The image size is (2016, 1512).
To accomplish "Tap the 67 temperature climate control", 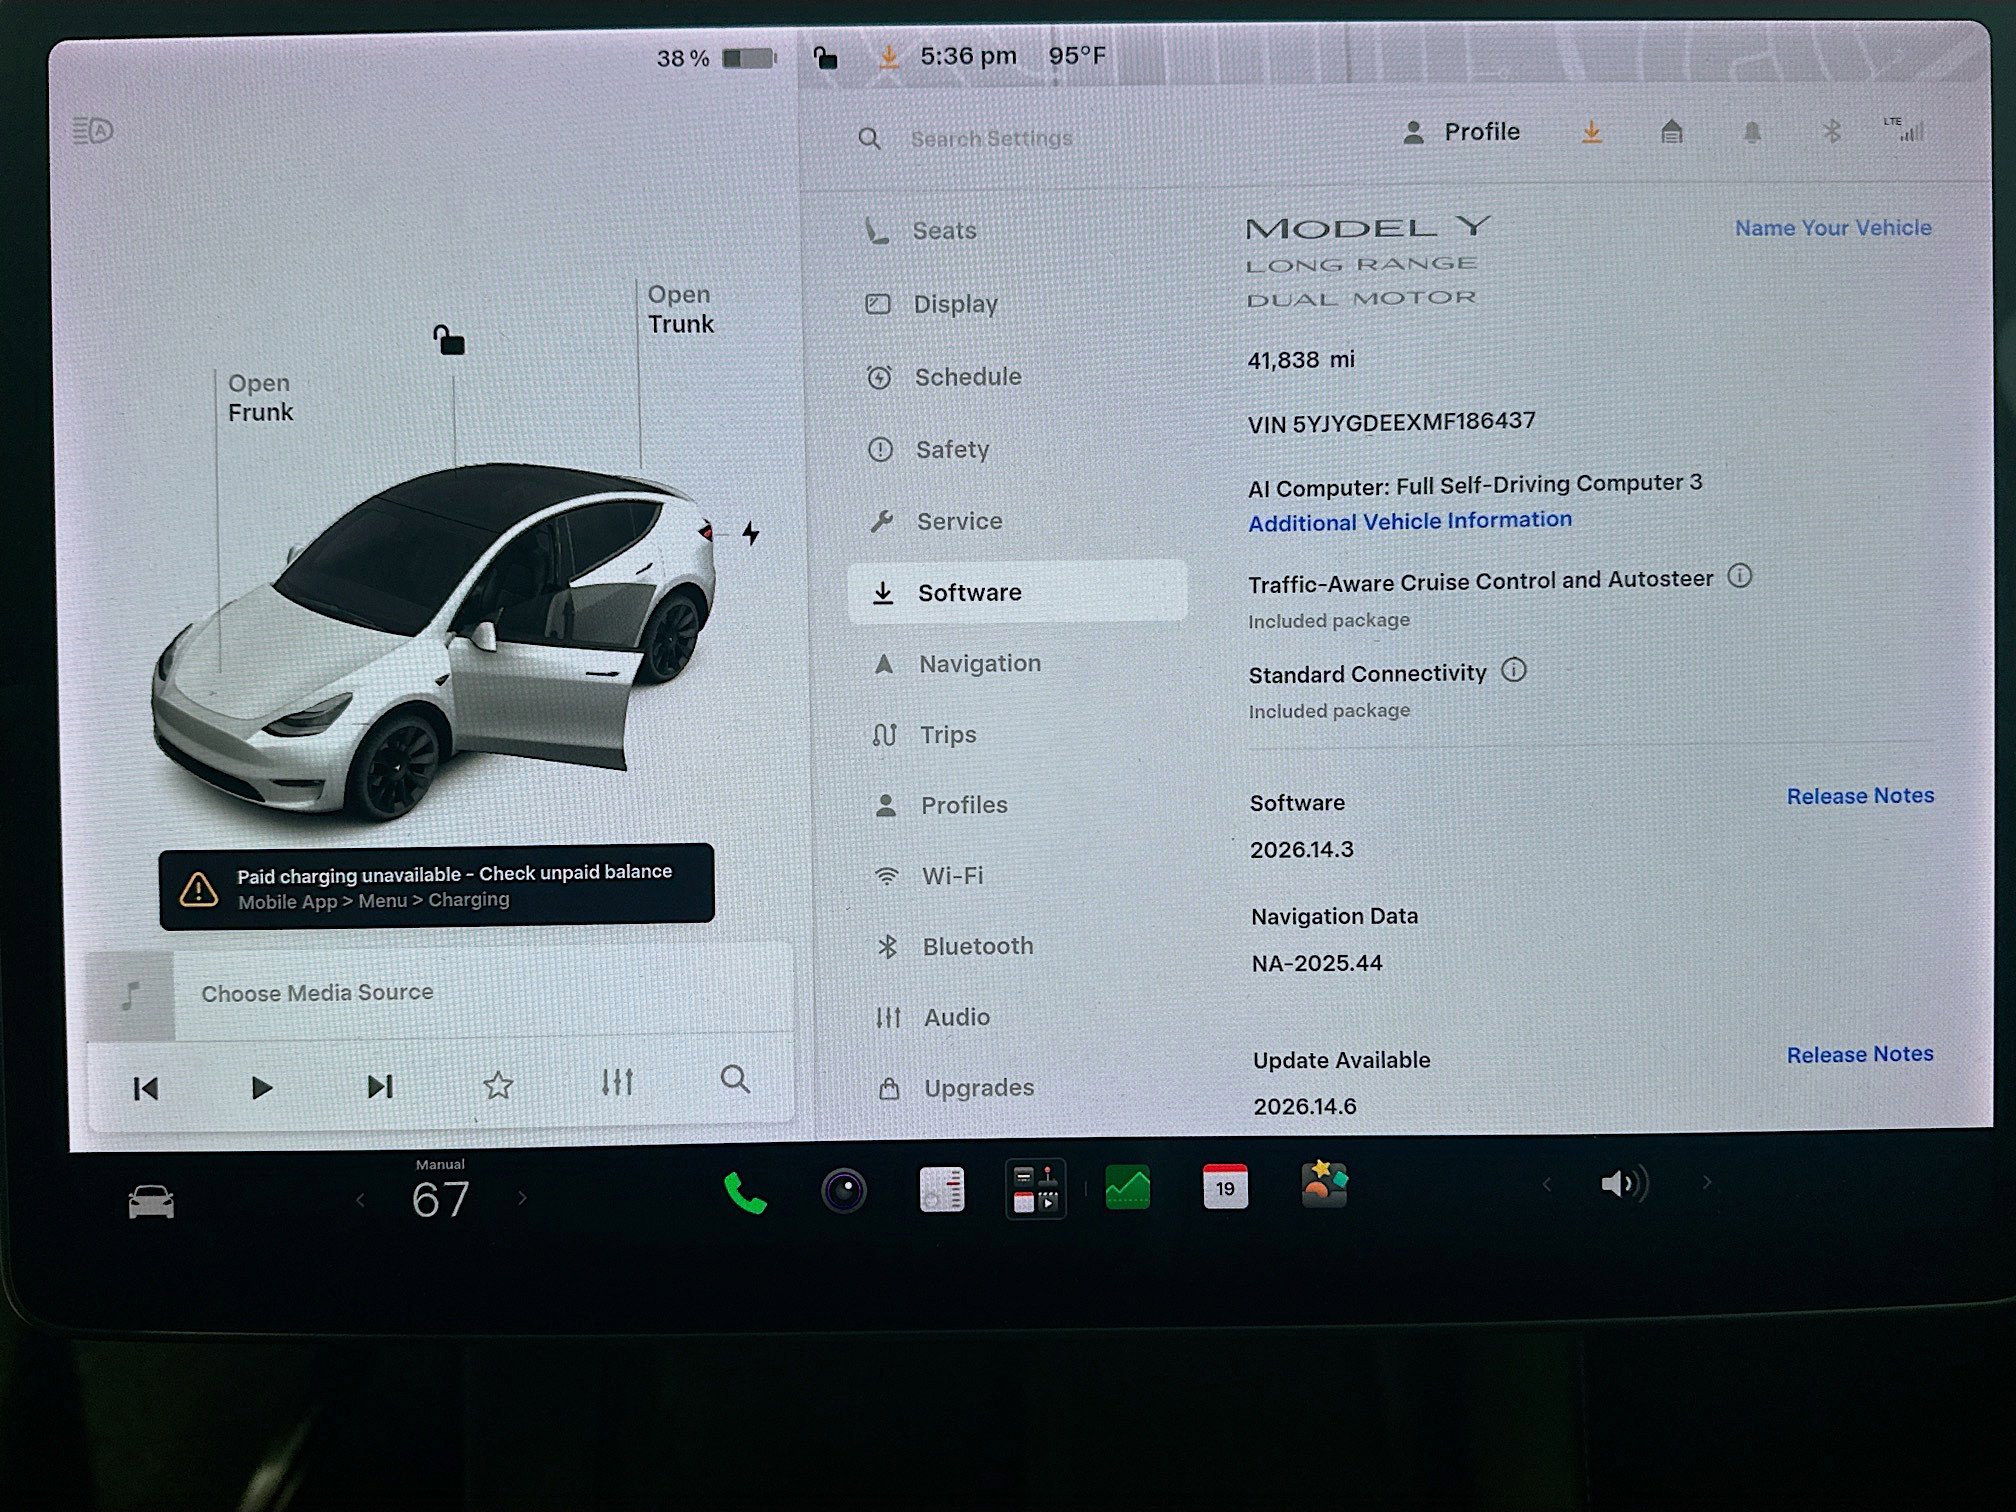I will click(x=440, y=1198).
